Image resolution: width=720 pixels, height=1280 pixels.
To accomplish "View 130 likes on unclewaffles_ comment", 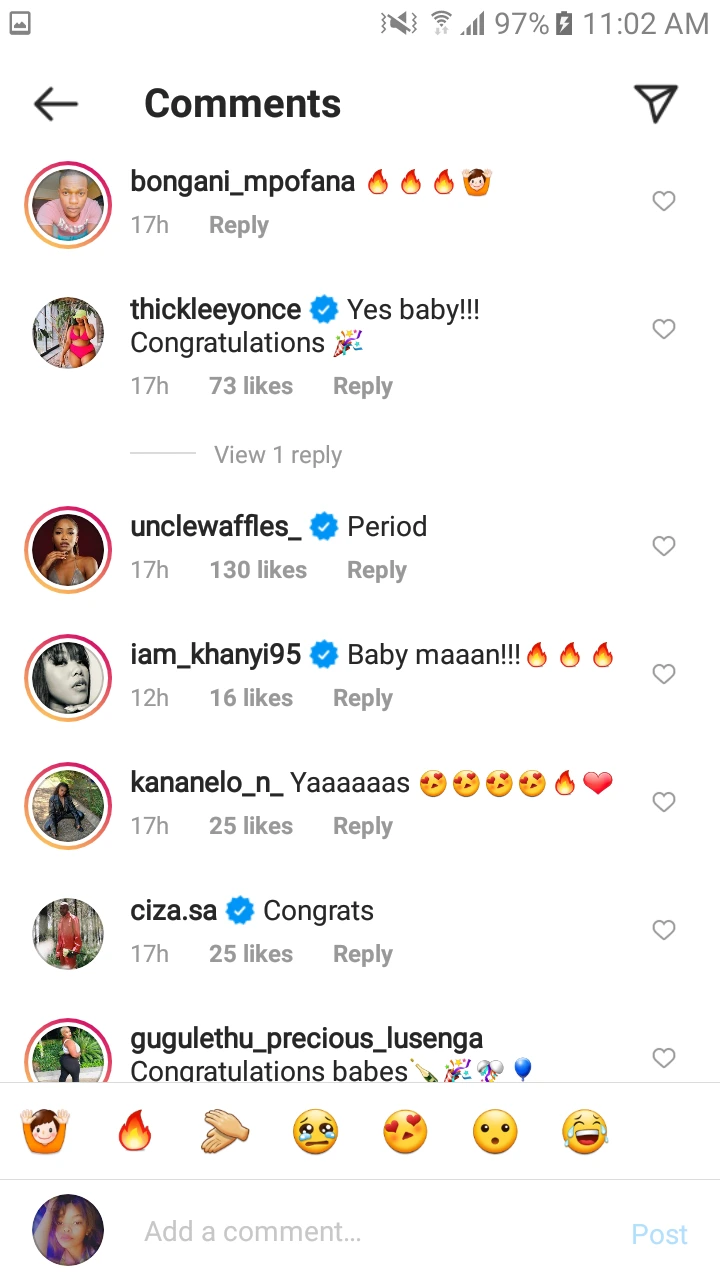I will [258, 570].
